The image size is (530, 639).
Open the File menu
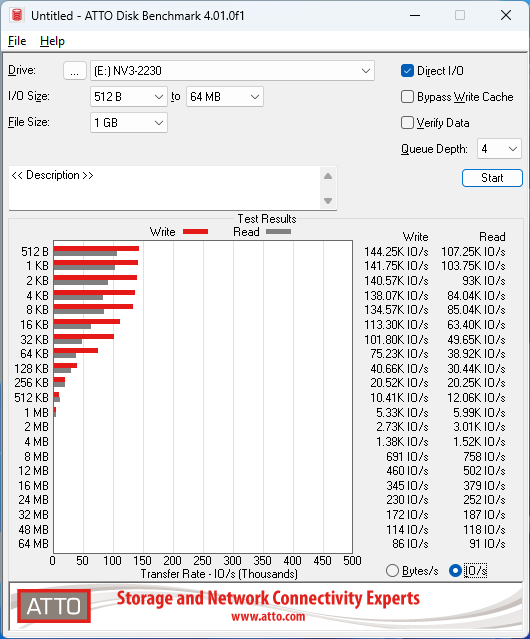(17, 41)
